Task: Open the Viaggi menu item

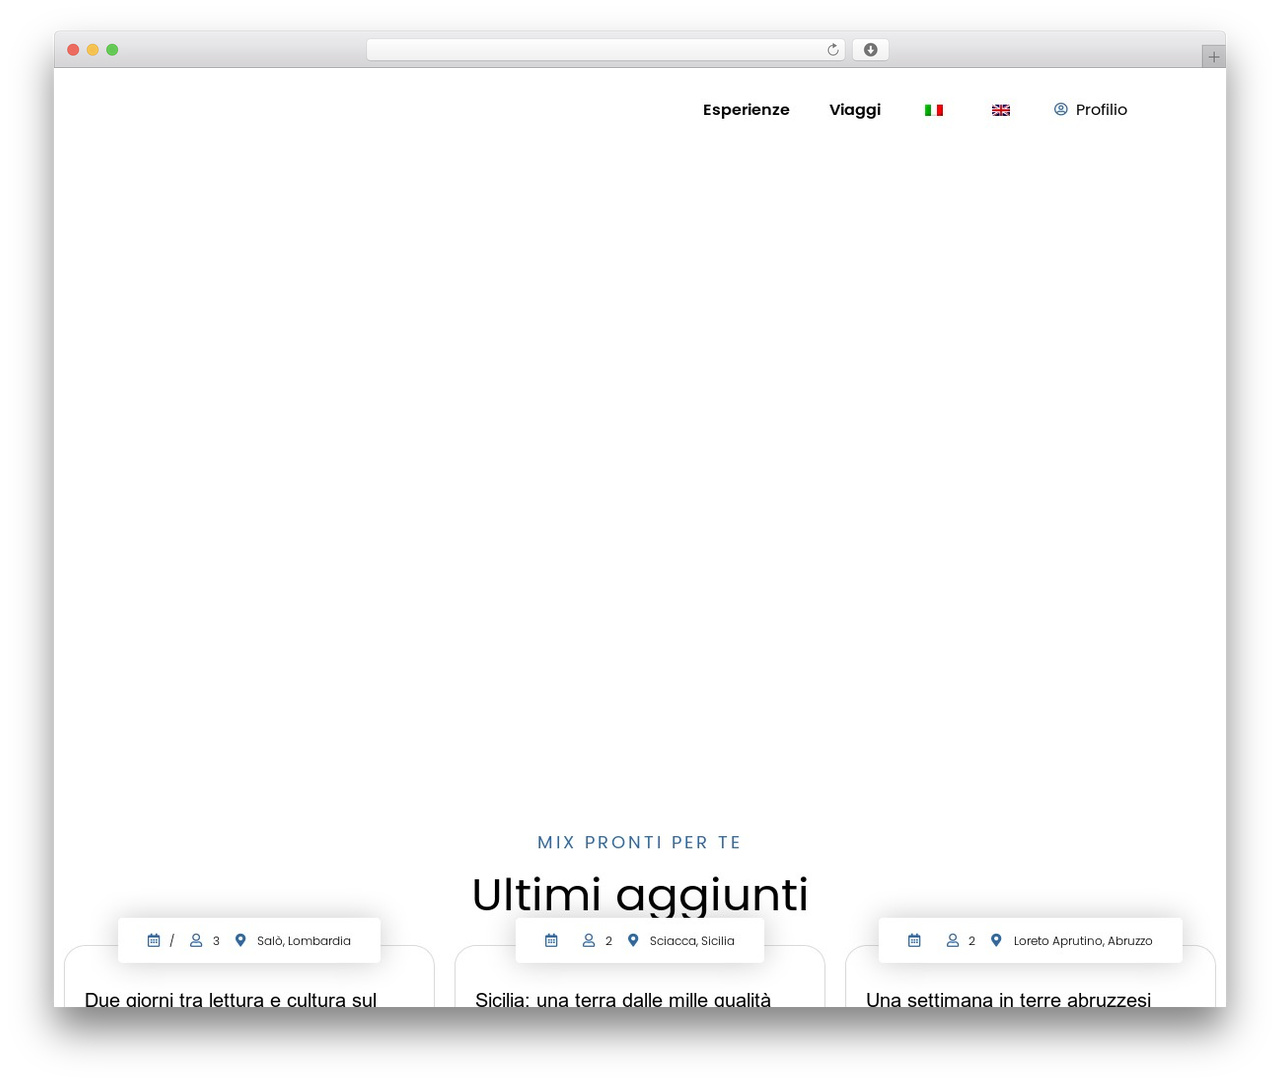Action: (x=855, y=110)
